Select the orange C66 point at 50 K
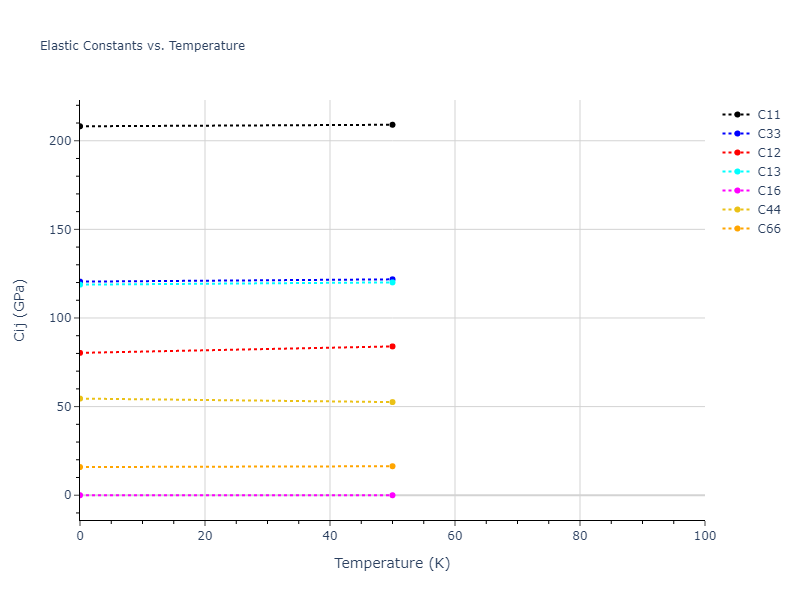This screenshot has height=600, width=800. point(392,466)
